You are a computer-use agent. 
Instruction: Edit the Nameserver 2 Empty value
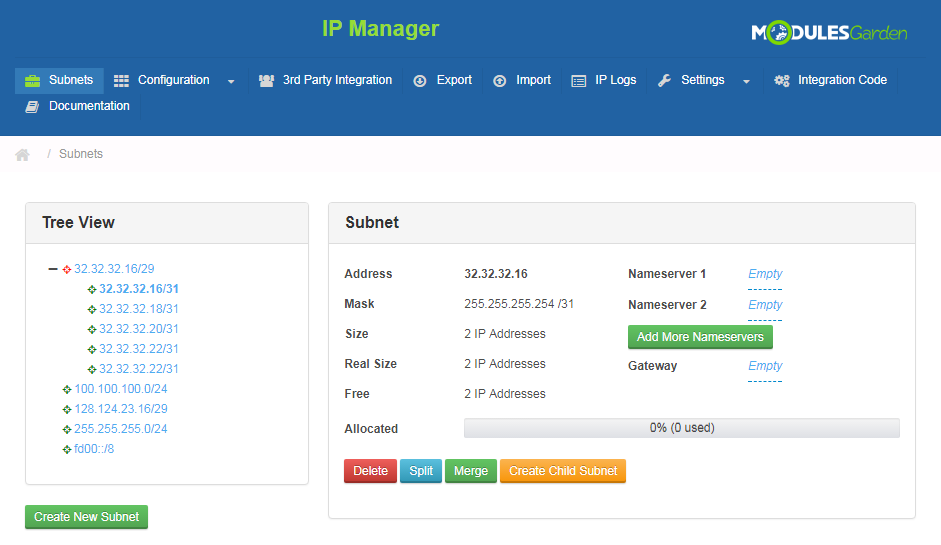(x=765, y=305)
